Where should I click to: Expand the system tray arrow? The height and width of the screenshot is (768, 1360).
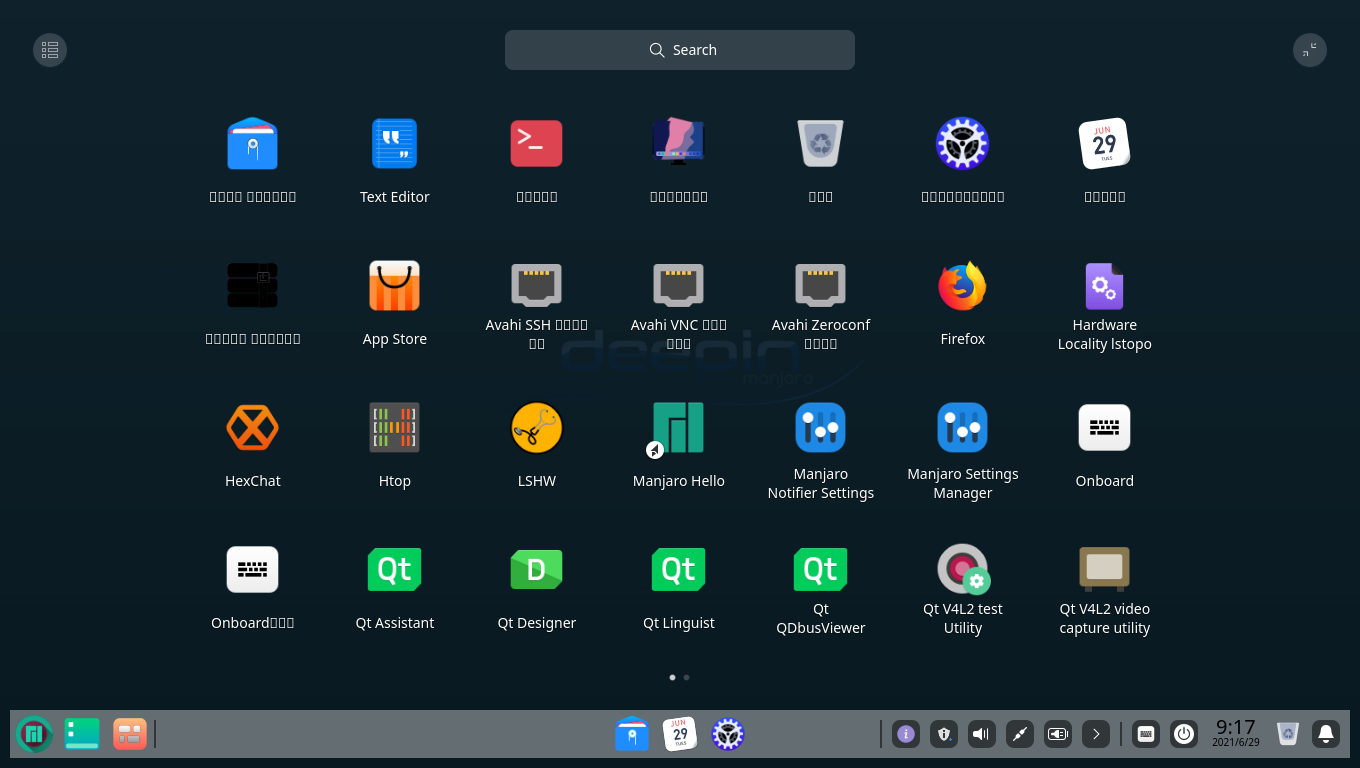point(1096,734)
